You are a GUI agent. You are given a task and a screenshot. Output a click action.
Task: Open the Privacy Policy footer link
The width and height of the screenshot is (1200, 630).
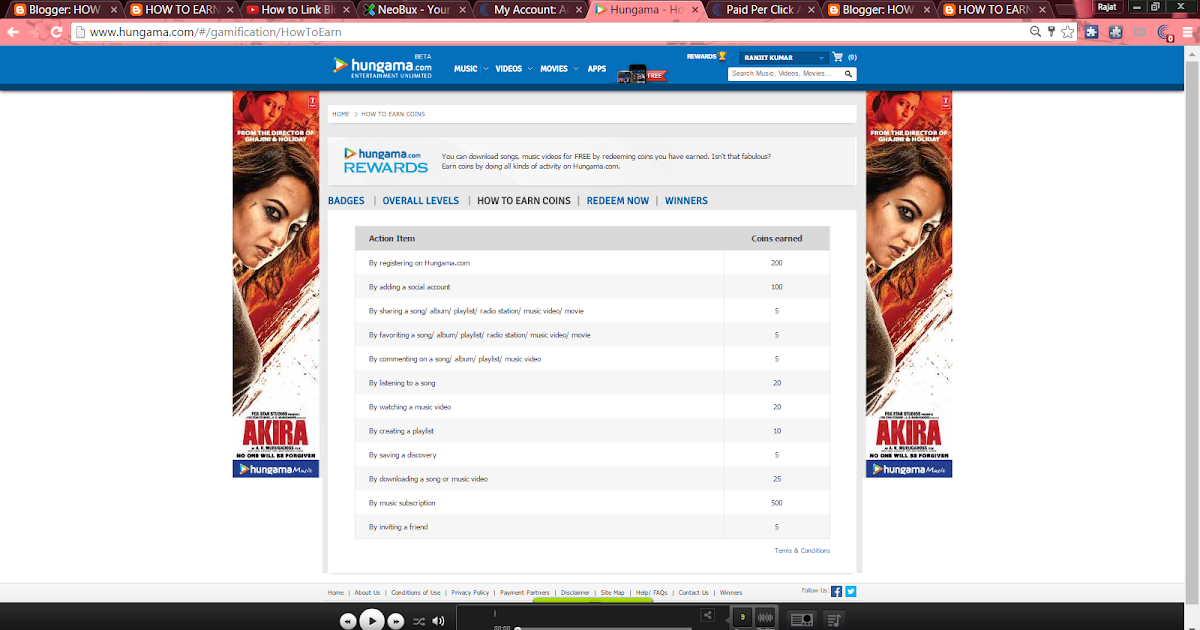click(470, 593)
